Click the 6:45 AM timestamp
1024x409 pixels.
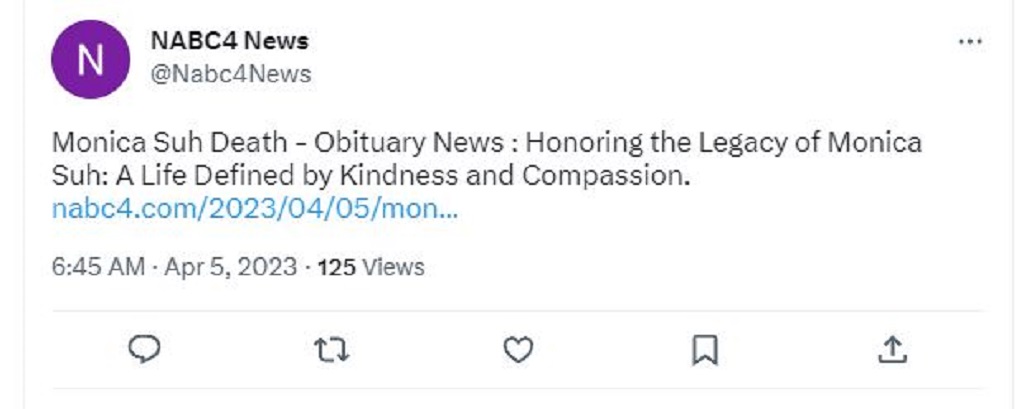click(98, 267)
